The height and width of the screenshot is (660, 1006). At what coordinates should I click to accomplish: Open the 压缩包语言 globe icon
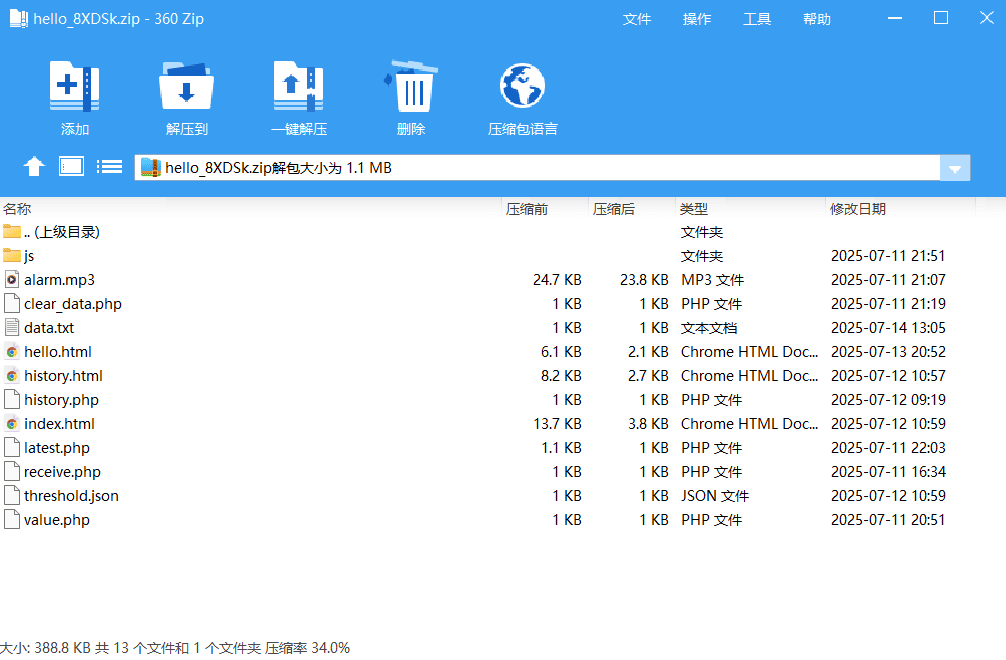pos(522,86)
